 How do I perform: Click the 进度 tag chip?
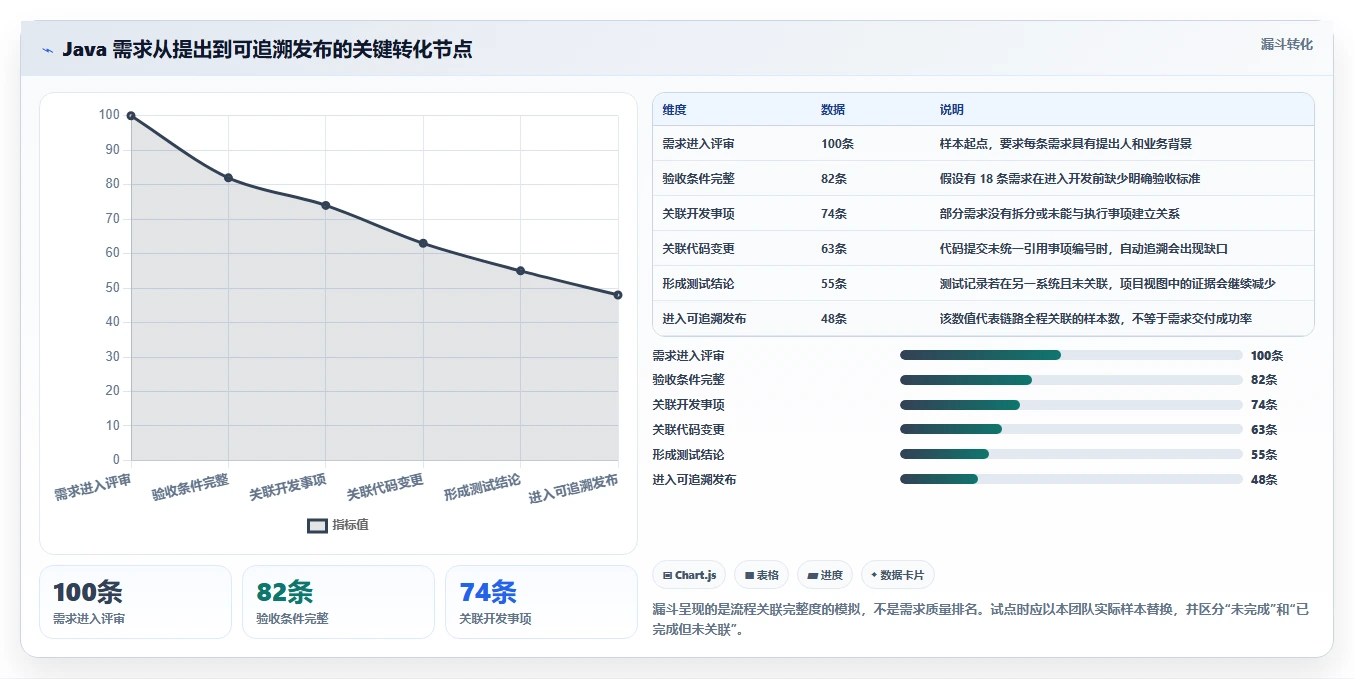click(825, 575)
